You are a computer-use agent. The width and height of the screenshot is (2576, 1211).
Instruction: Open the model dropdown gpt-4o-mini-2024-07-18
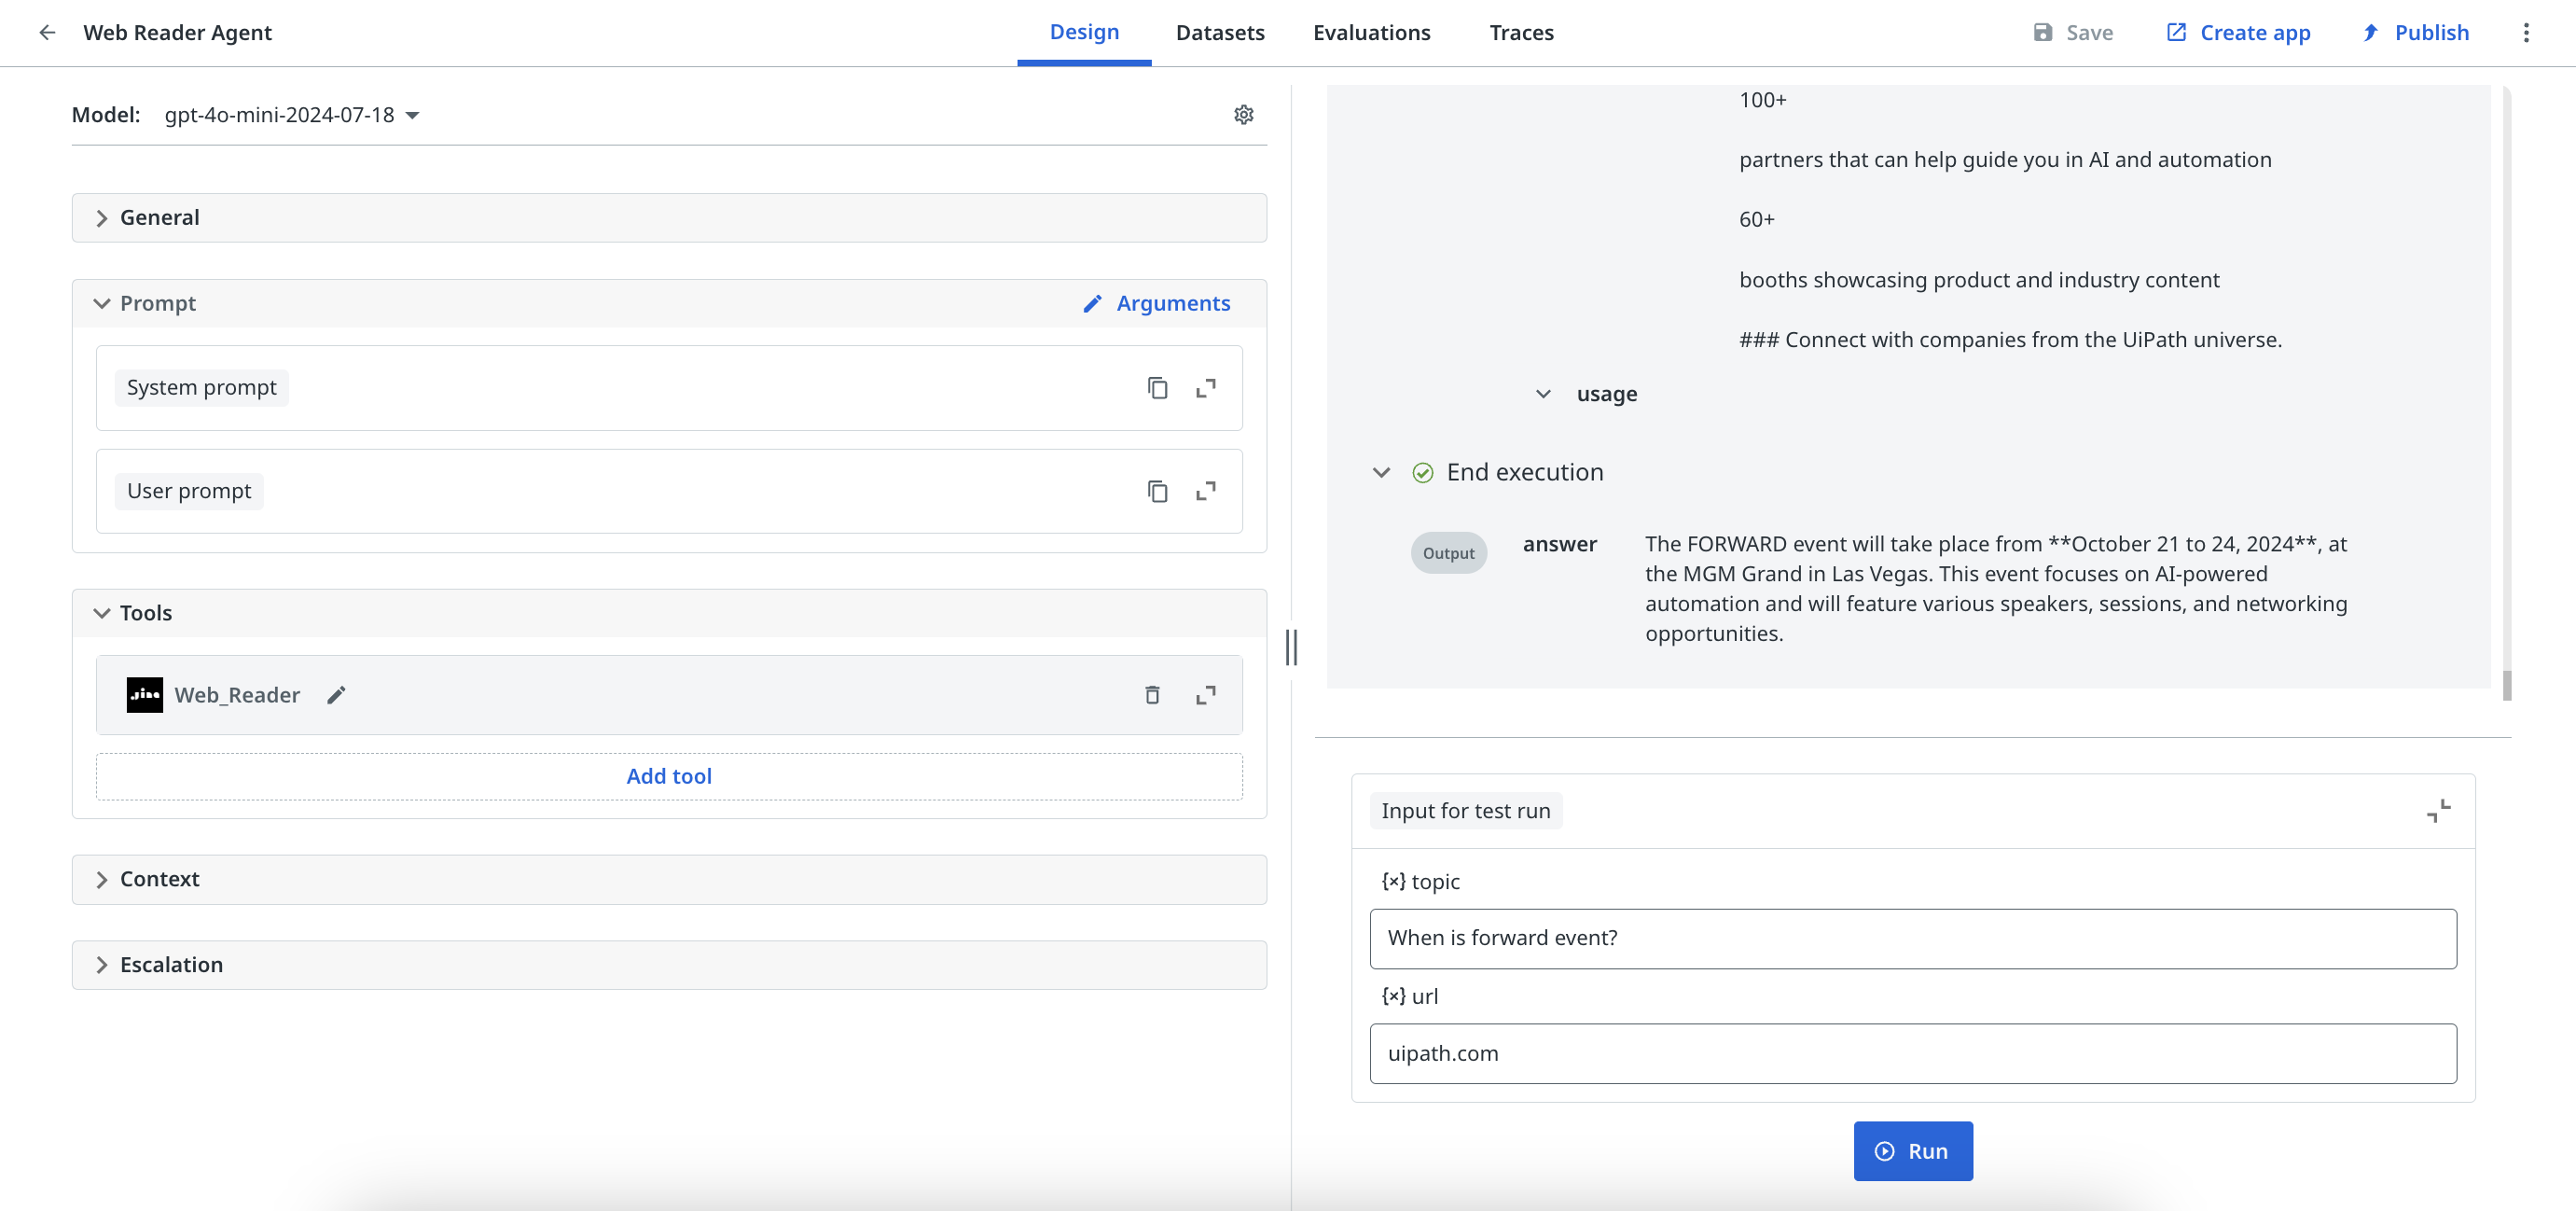tap(292, 115)
